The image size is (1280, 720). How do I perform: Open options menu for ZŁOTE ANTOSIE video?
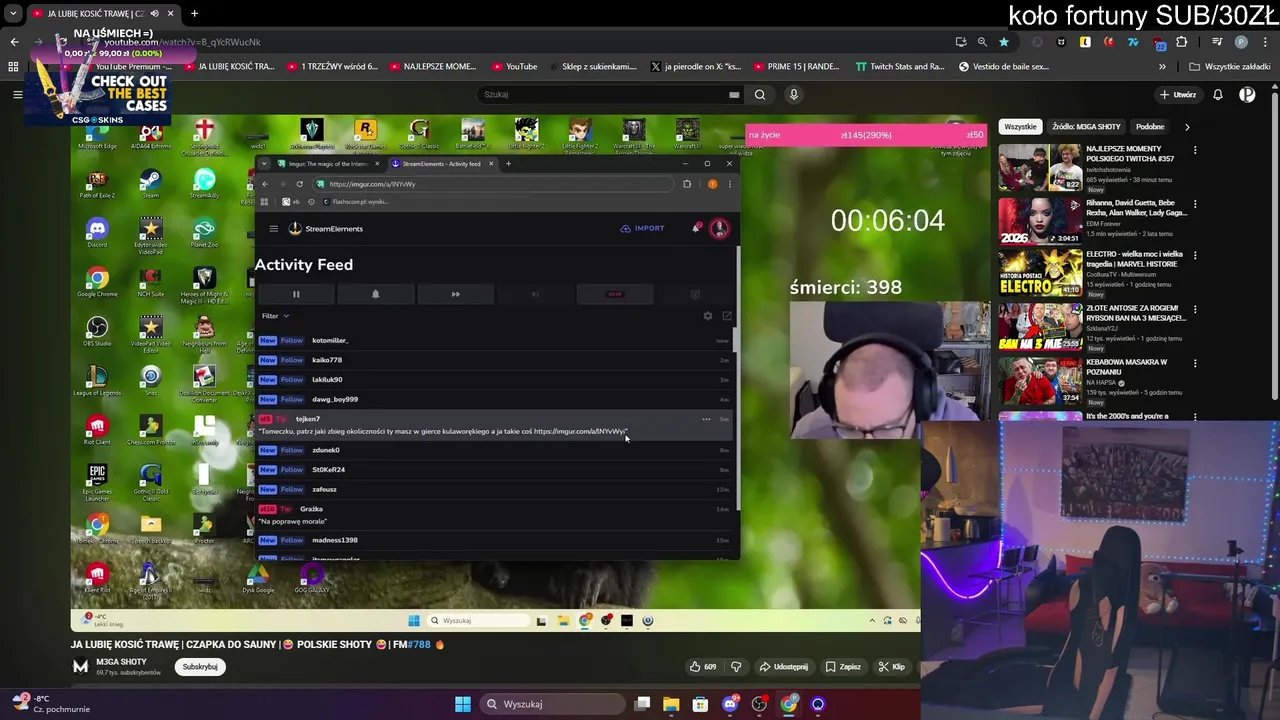click(x=1195, y=310)
